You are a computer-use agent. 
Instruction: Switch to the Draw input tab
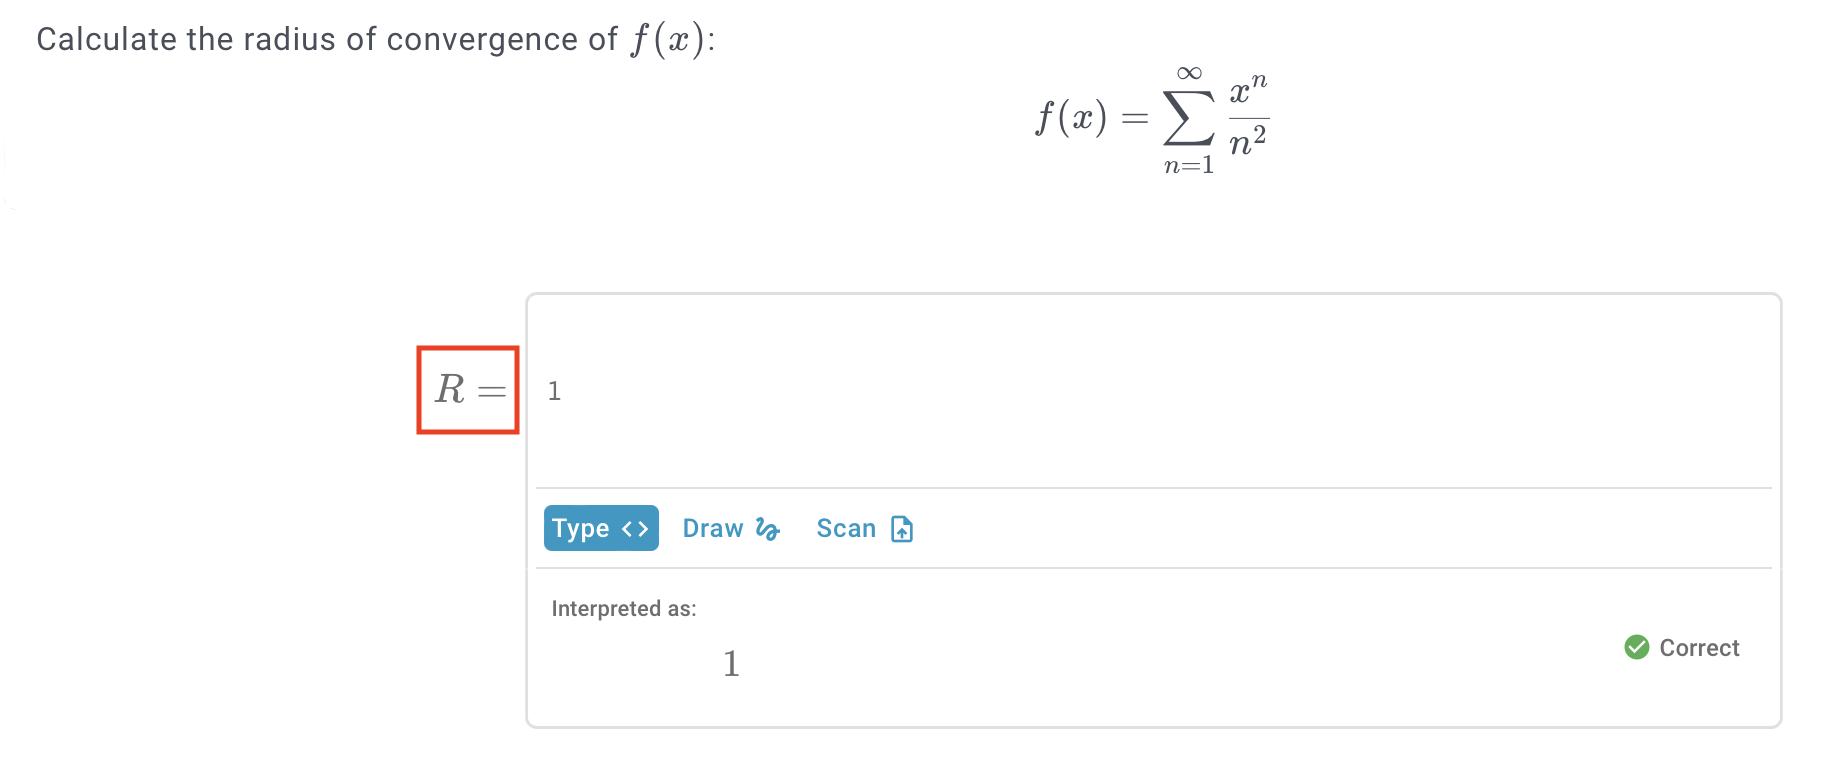[712, 528]
